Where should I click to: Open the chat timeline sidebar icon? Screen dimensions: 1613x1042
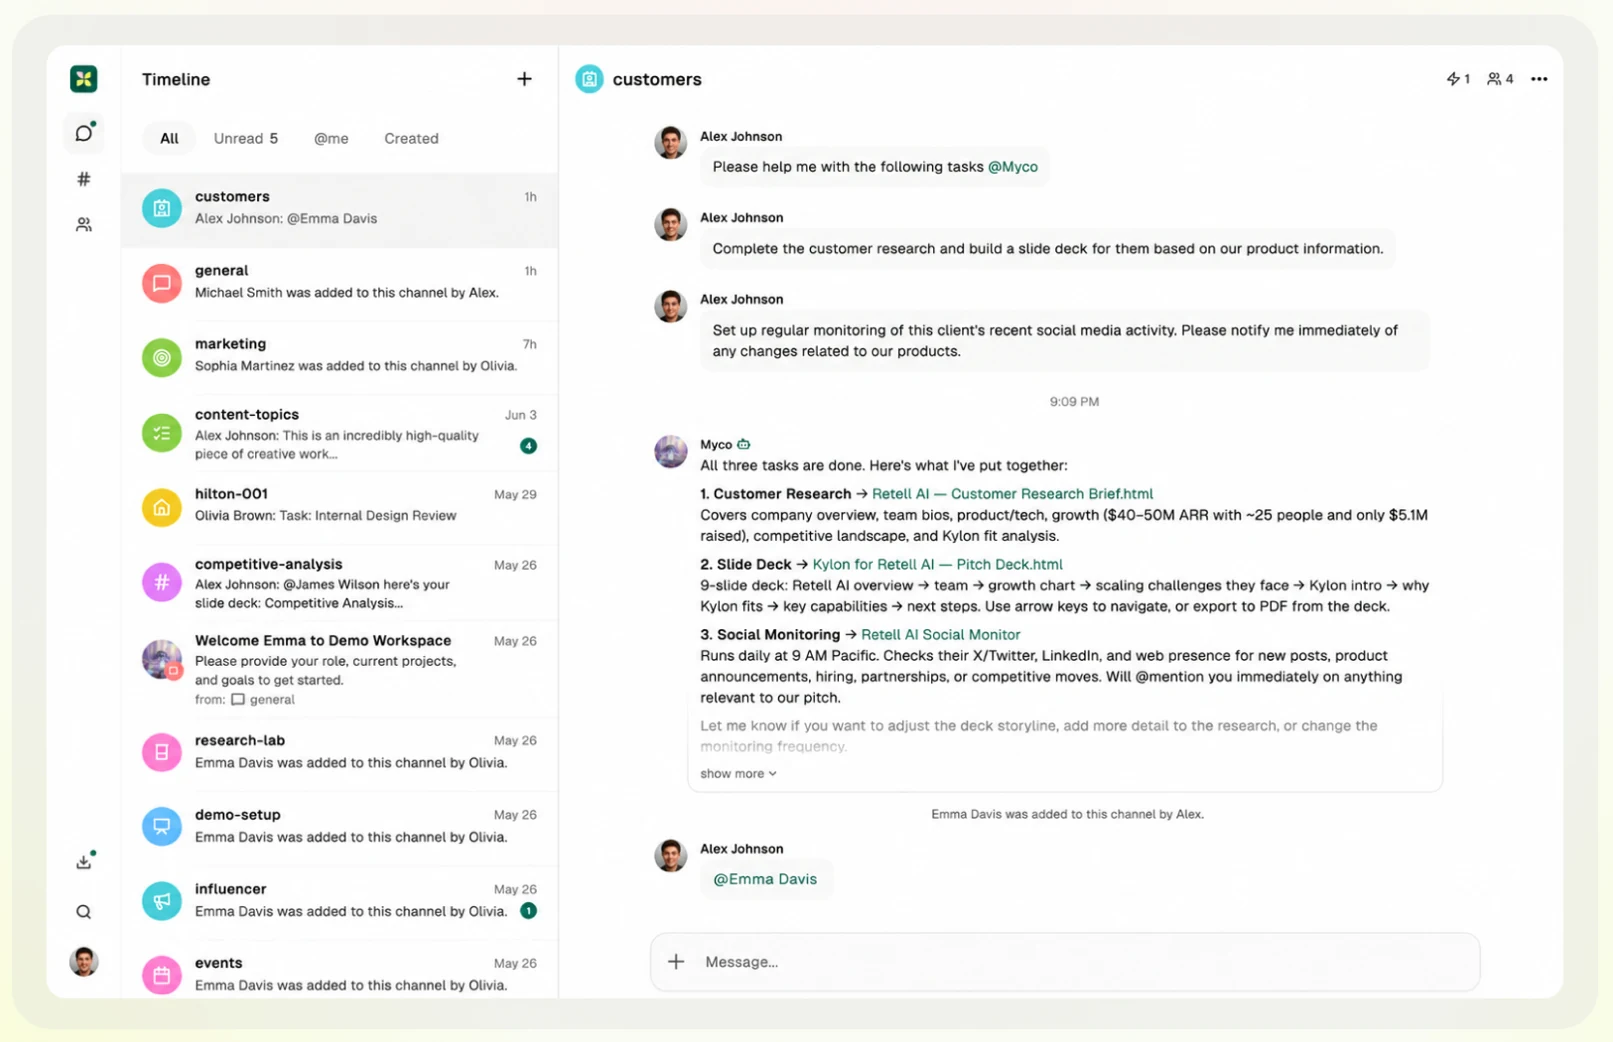coord(84,133)
